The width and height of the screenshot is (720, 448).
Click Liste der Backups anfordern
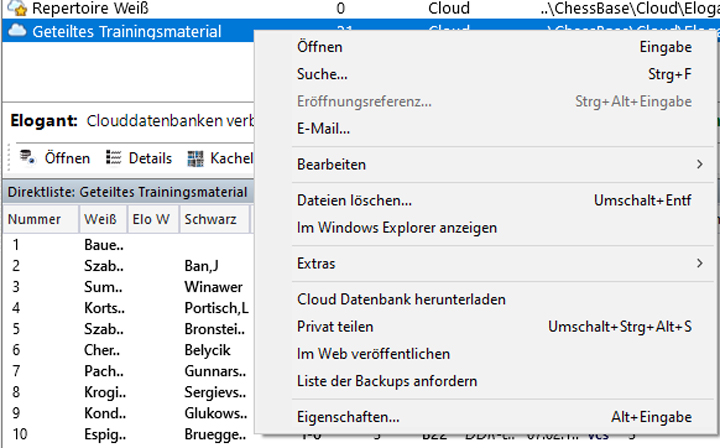click(x=387, y=381)
